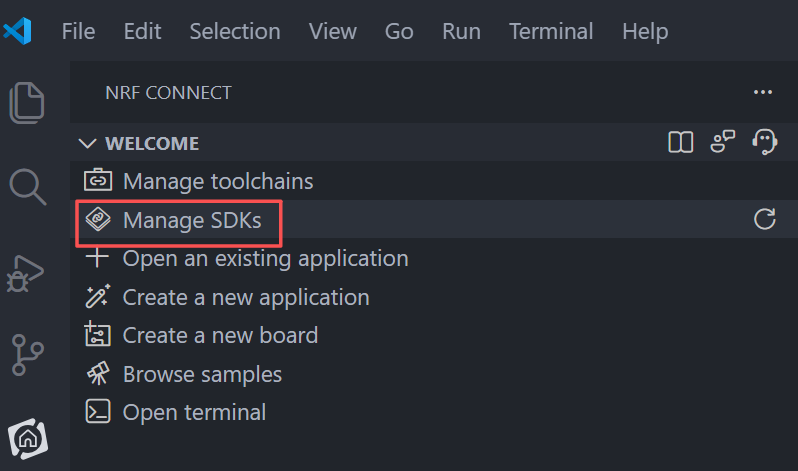Open the View menu

[333, 32]
